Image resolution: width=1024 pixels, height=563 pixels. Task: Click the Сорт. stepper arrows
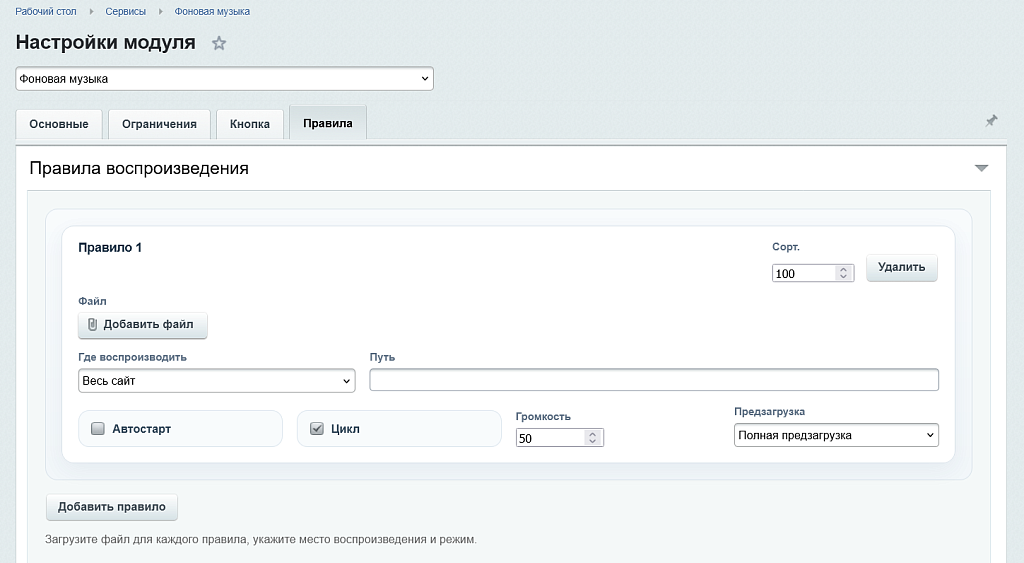click(x=843, y=273)
